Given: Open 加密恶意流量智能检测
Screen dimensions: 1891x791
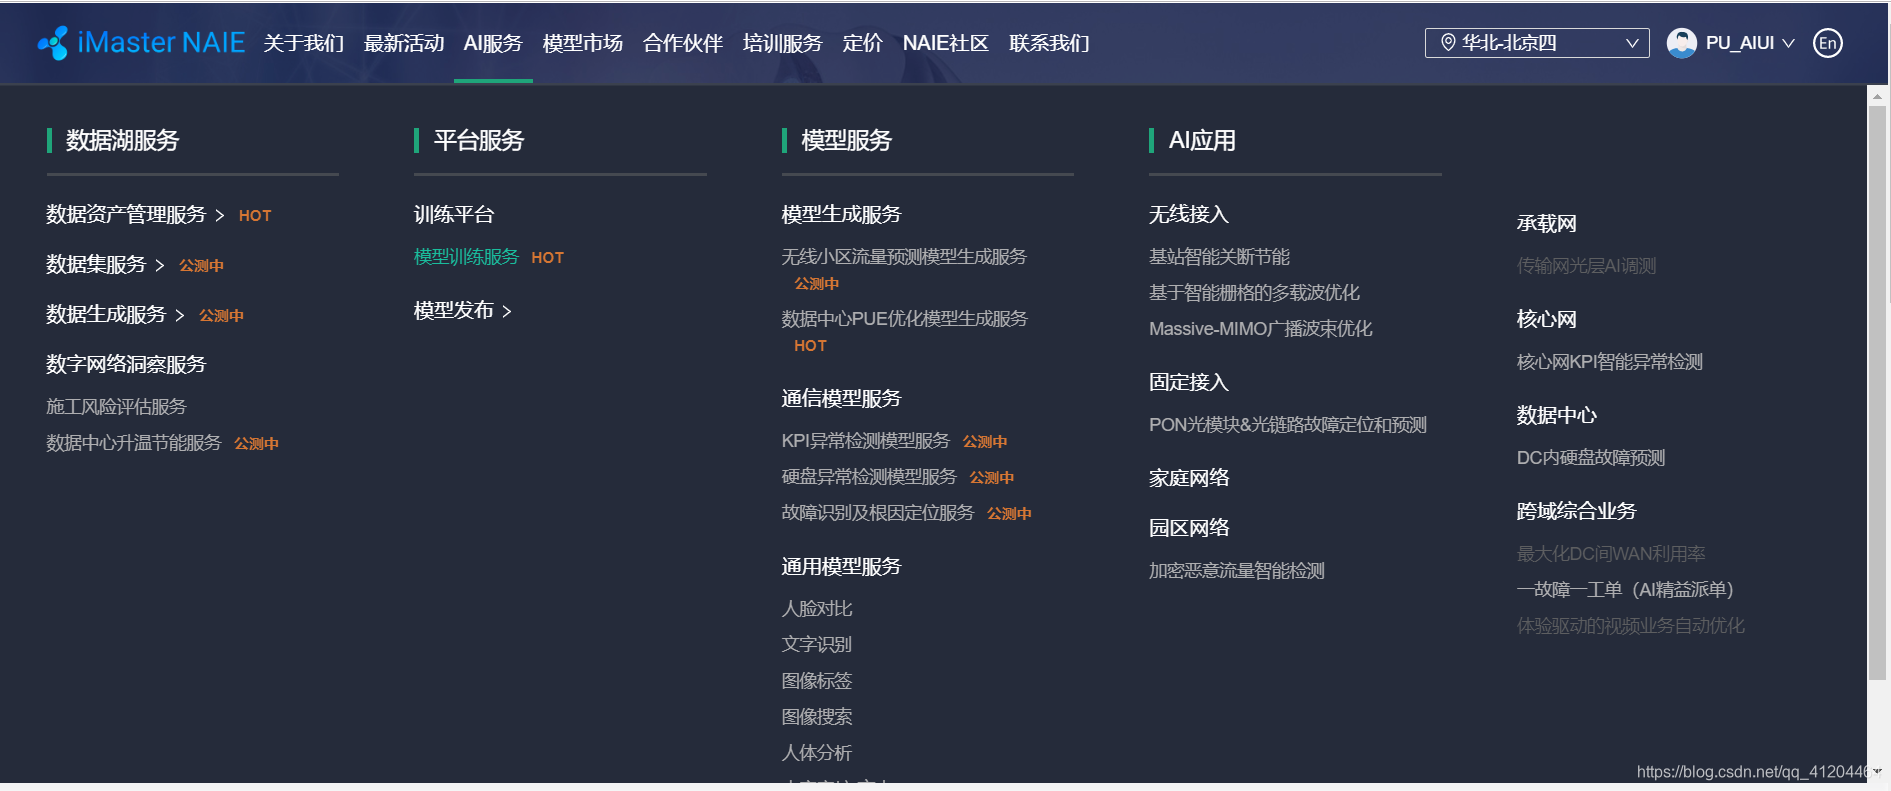Looking at the screenshot, I should pos(1237,571).
